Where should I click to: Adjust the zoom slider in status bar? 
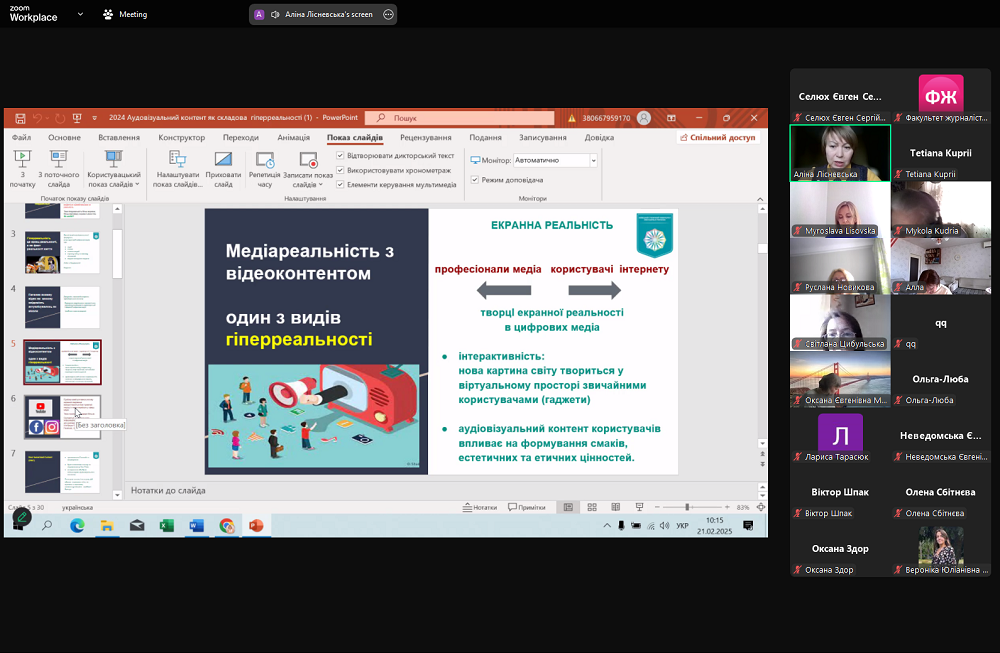[687, 507]
